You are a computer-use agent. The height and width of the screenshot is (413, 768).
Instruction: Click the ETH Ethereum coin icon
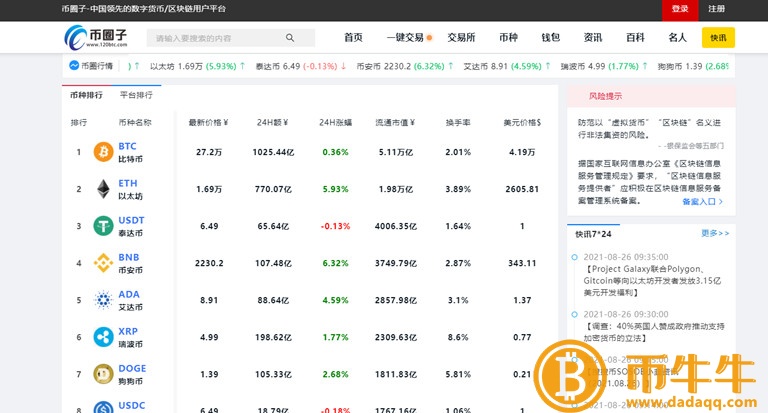(x=103, y=189)
